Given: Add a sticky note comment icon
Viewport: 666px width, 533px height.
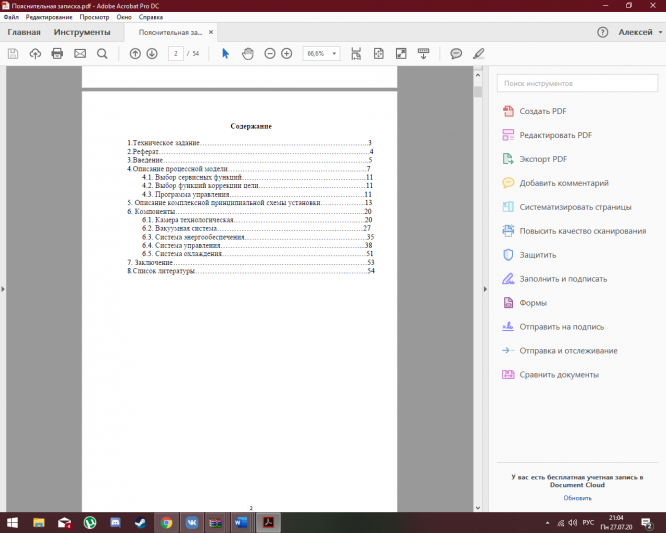Looking at the screenshot, I should coord(456,54).
